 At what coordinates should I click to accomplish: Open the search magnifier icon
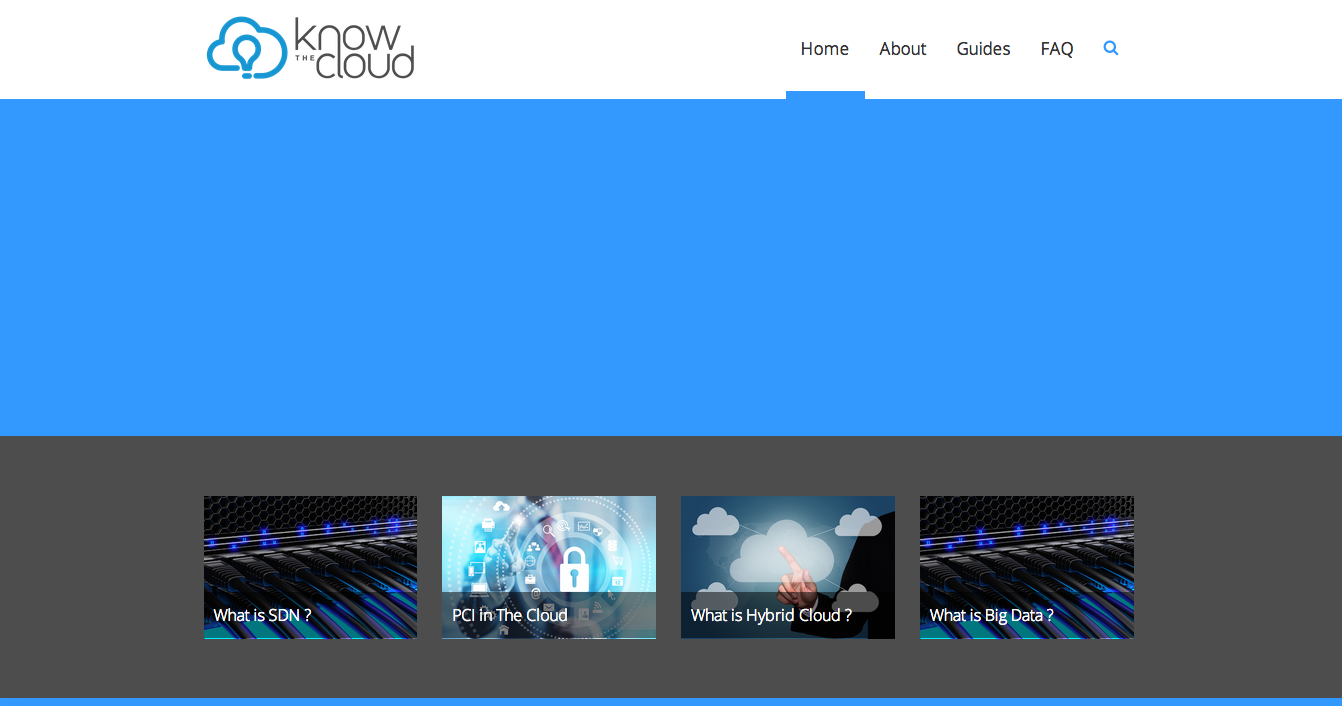tap(1111, 48)
